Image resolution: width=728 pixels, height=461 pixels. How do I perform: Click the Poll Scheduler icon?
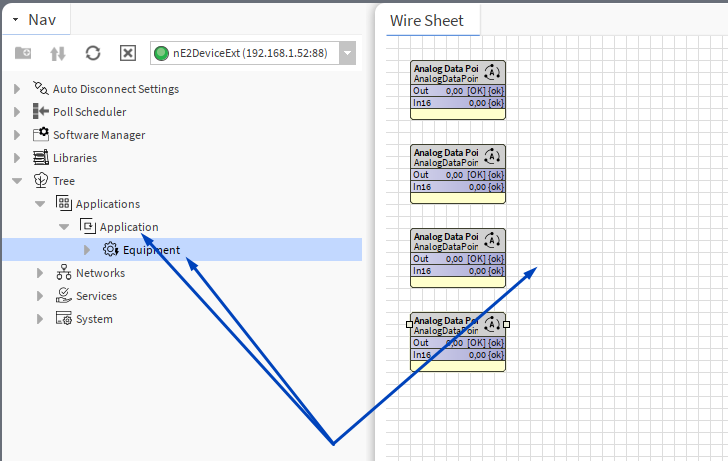pyautogui.click(x=41, y=112)
